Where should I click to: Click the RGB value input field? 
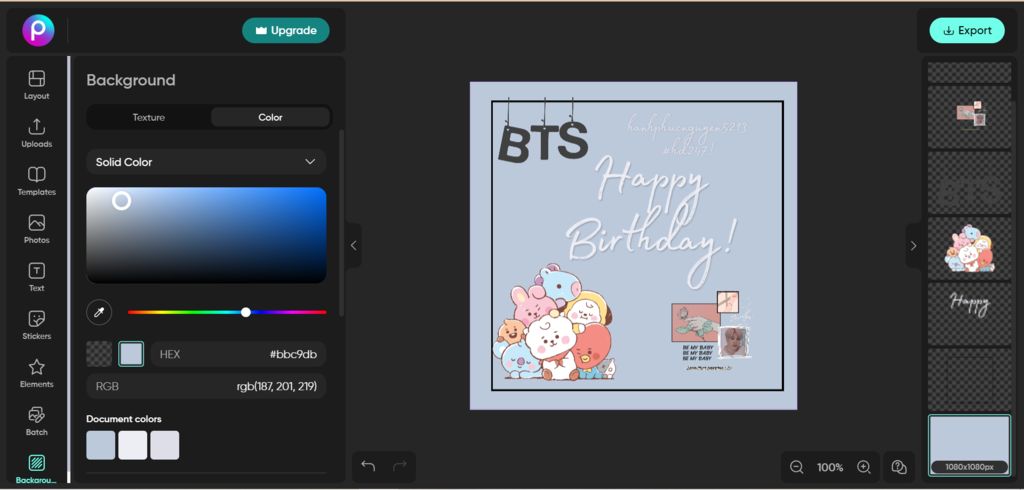206,386
